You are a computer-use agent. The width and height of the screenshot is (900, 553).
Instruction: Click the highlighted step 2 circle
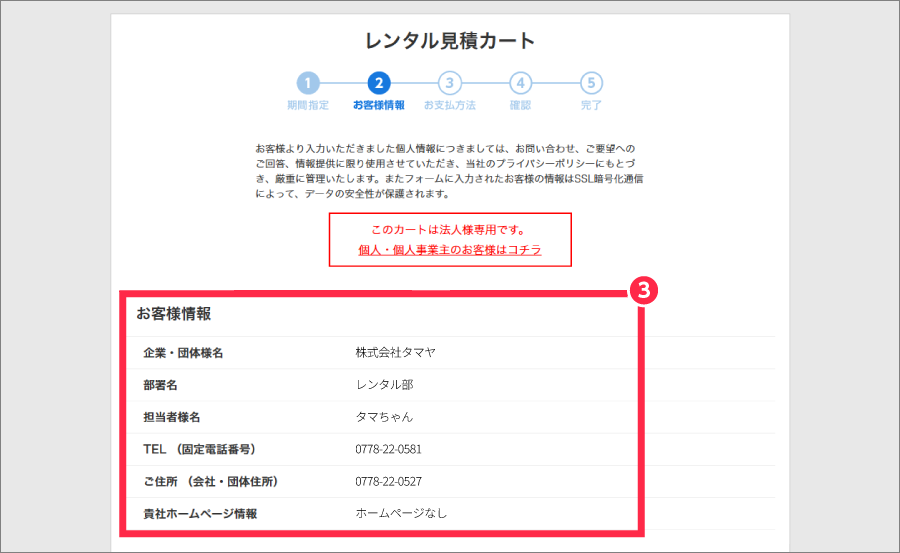[379, 83]
